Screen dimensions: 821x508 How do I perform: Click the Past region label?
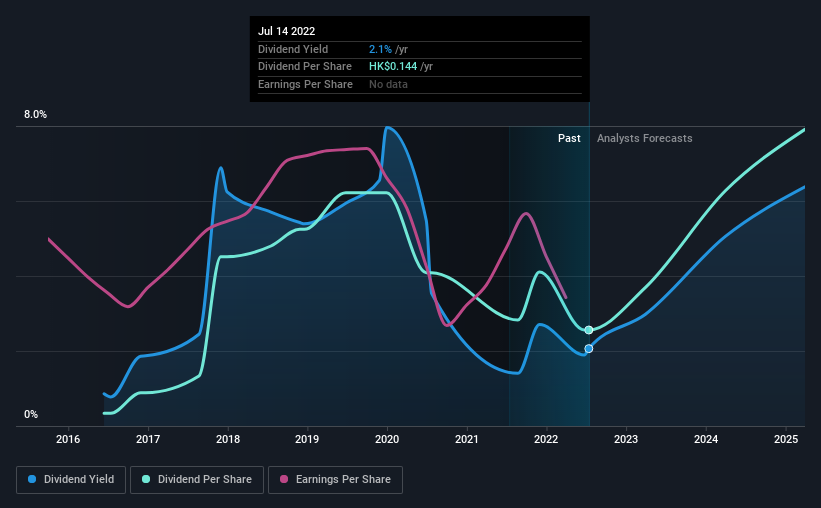569,138
